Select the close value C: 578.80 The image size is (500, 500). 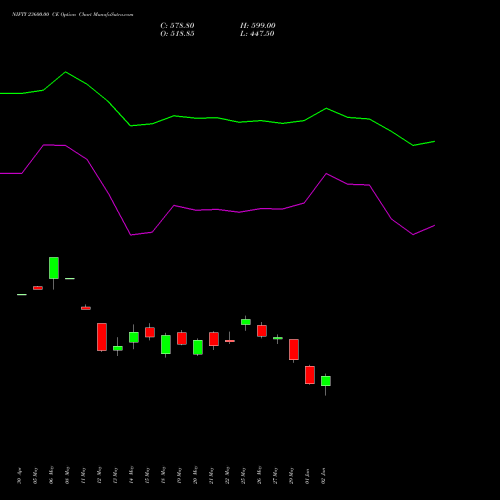coord(177,26)
